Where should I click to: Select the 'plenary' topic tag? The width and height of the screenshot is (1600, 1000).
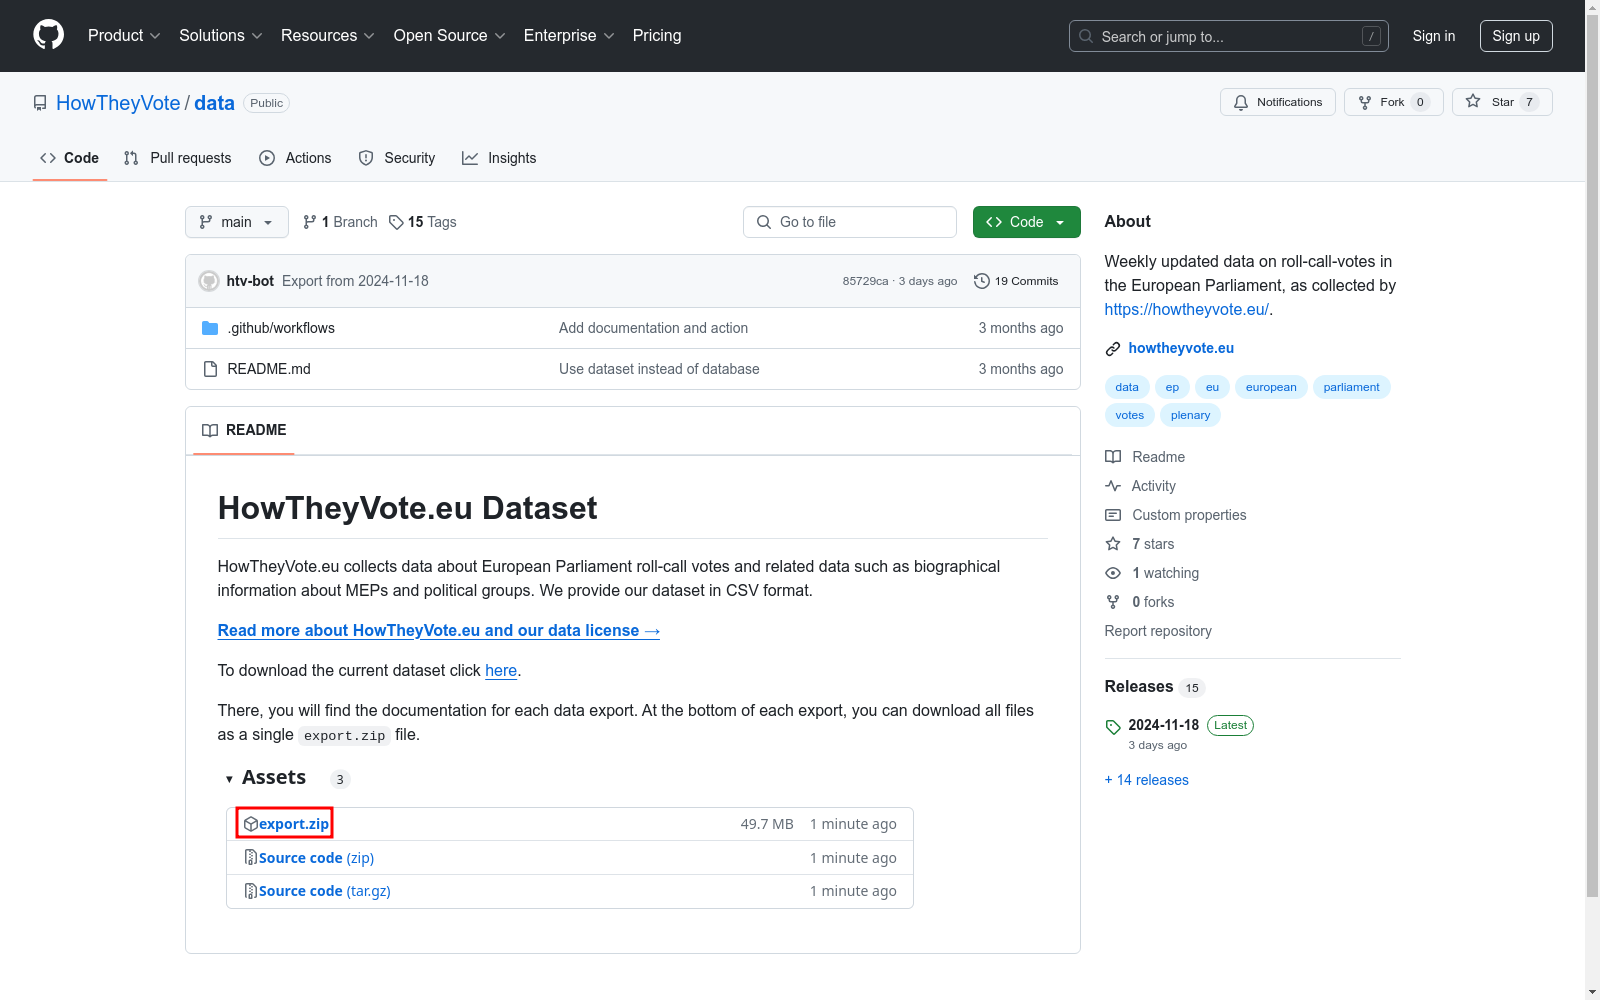pos(1190,415)
